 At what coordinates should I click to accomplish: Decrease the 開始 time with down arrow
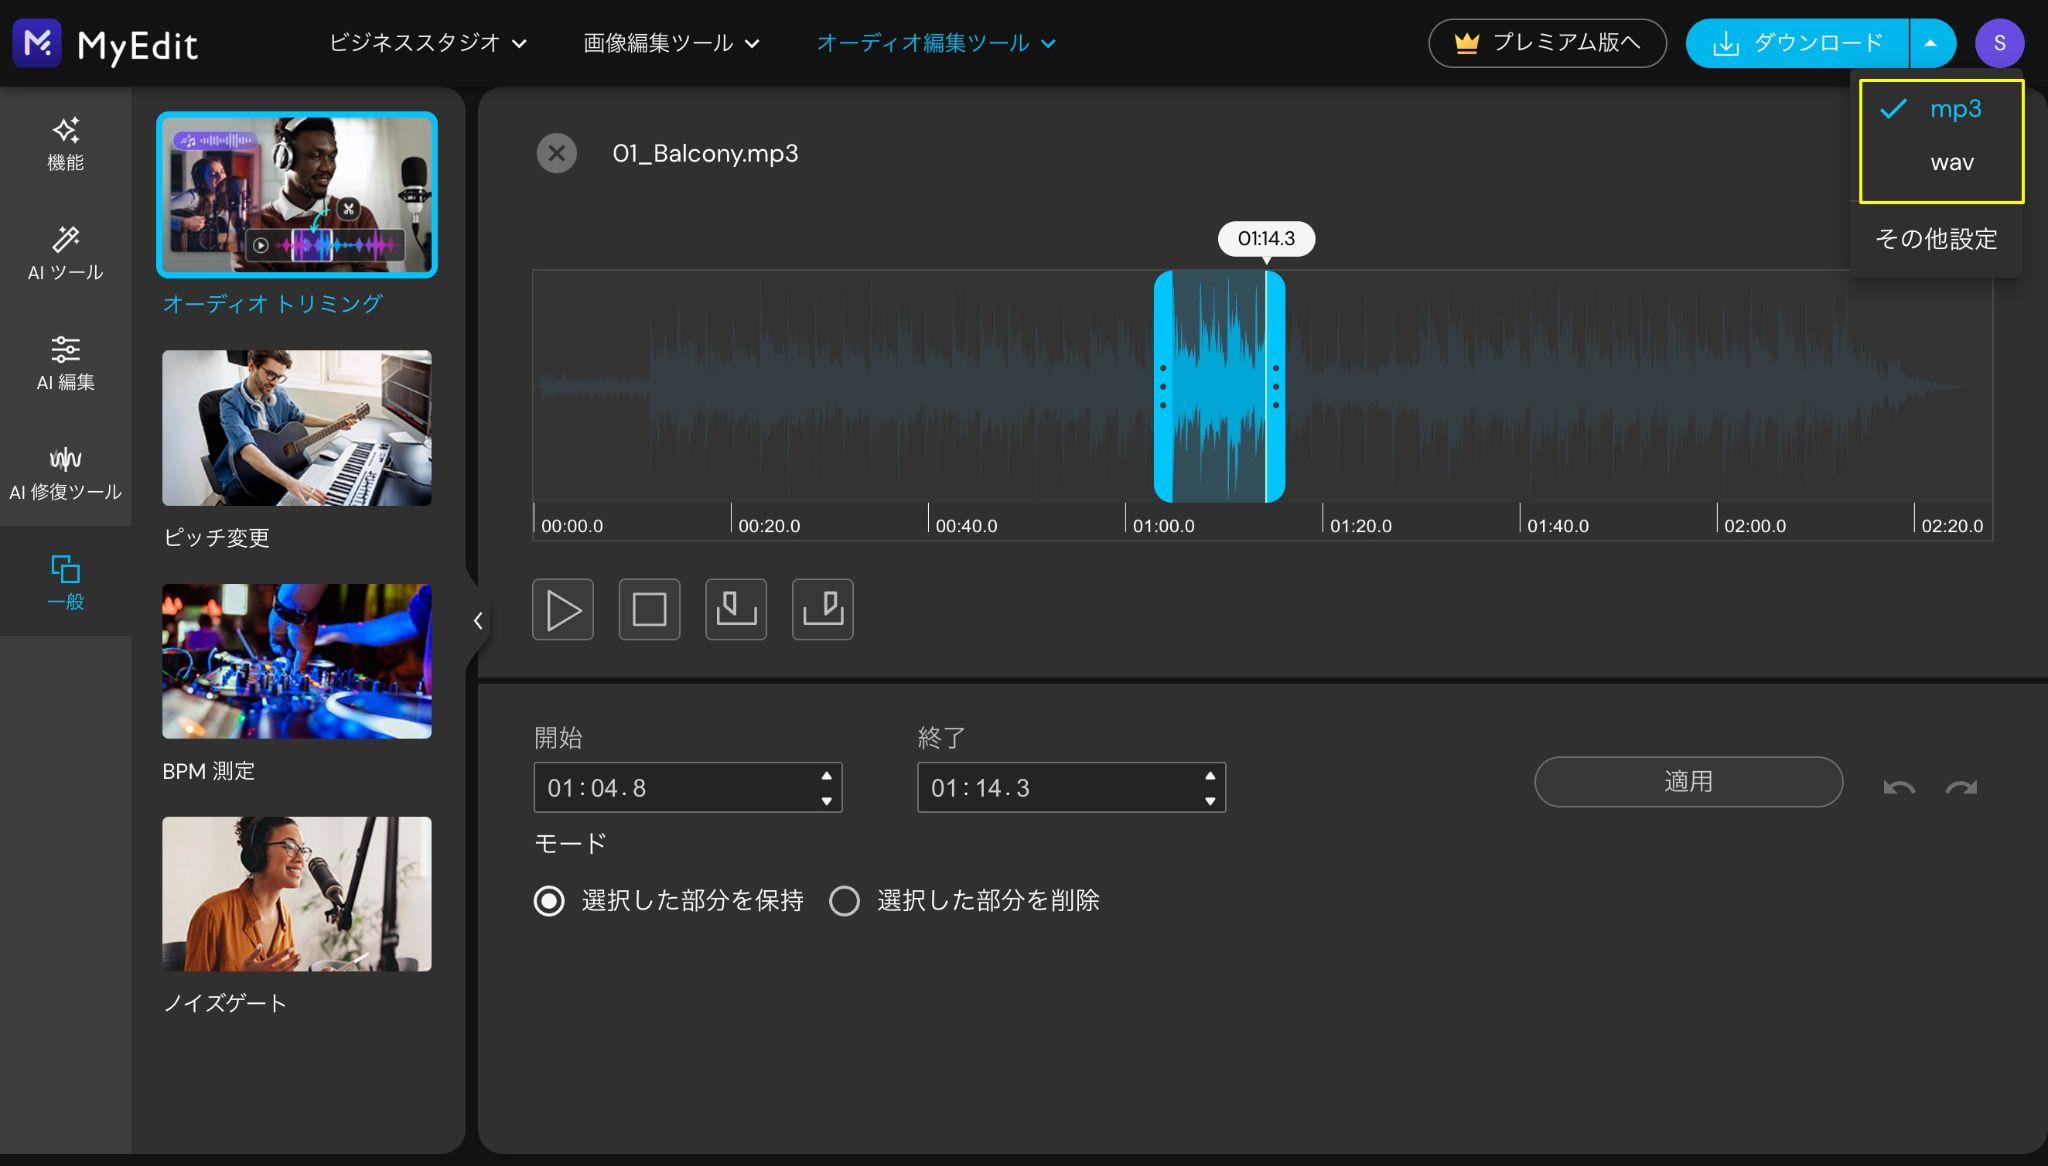click(826, 801)
